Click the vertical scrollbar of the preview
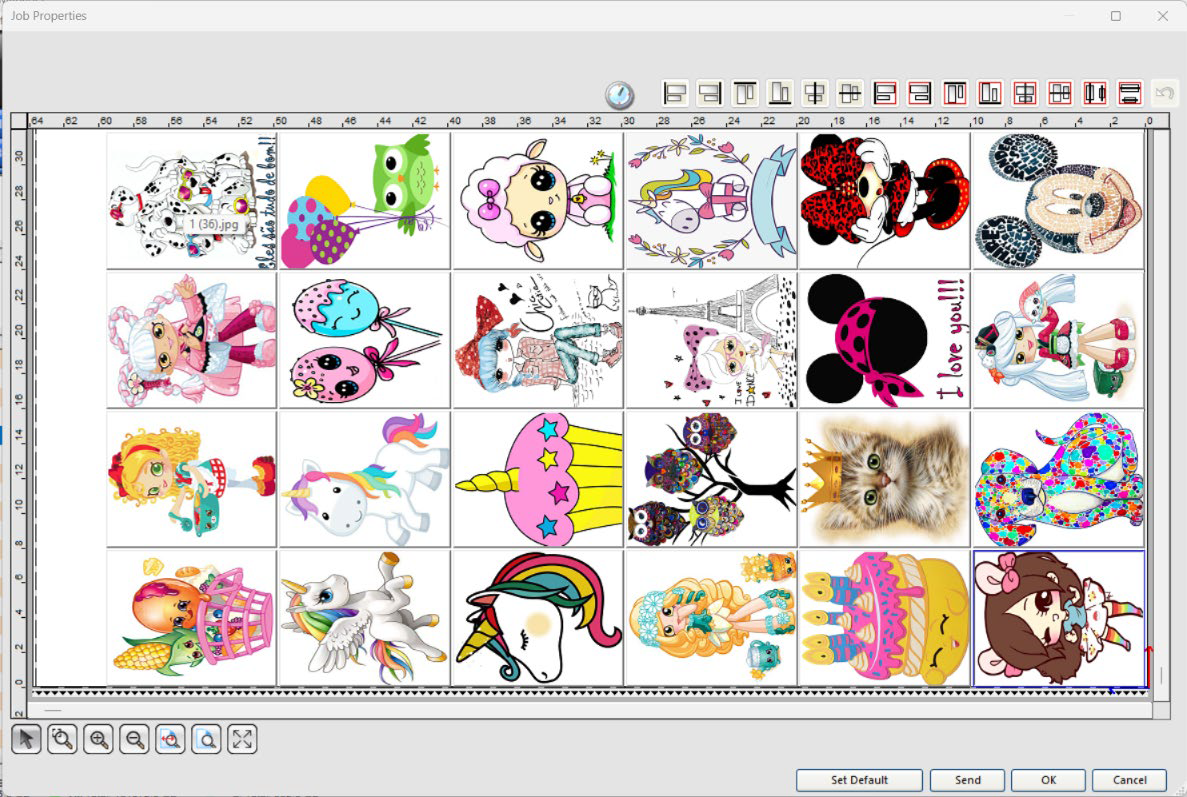Image resolution: width=1187 pixels, height=797 pixels. click(1160, 400)
